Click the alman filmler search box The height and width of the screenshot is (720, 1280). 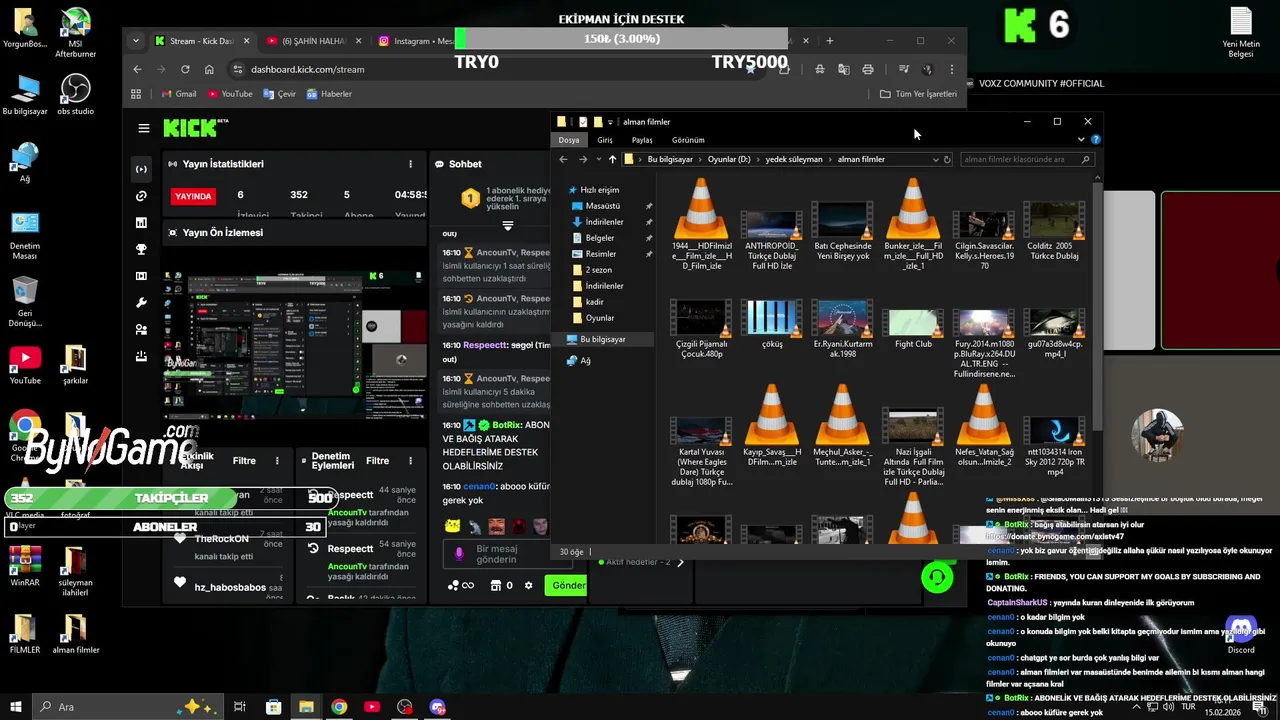point(1026,159)
